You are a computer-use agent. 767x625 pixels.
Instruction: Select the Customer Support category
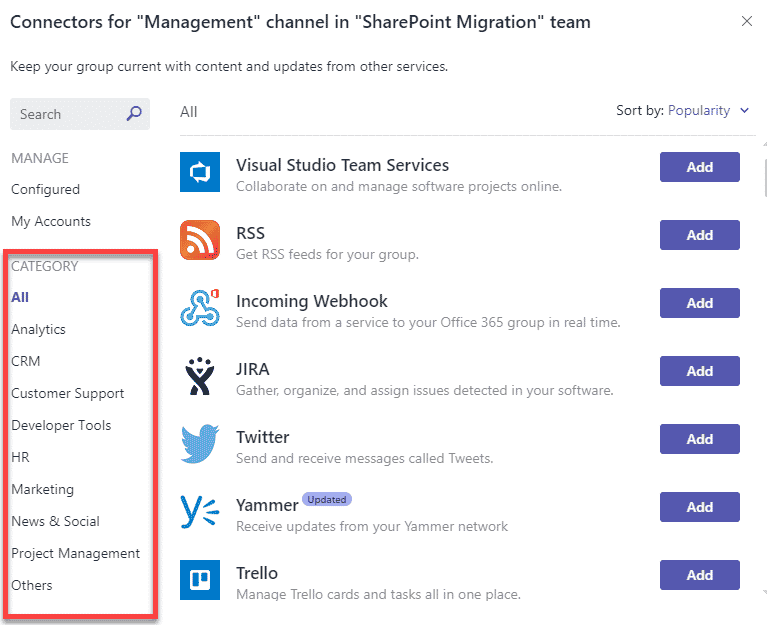(68, 393)
